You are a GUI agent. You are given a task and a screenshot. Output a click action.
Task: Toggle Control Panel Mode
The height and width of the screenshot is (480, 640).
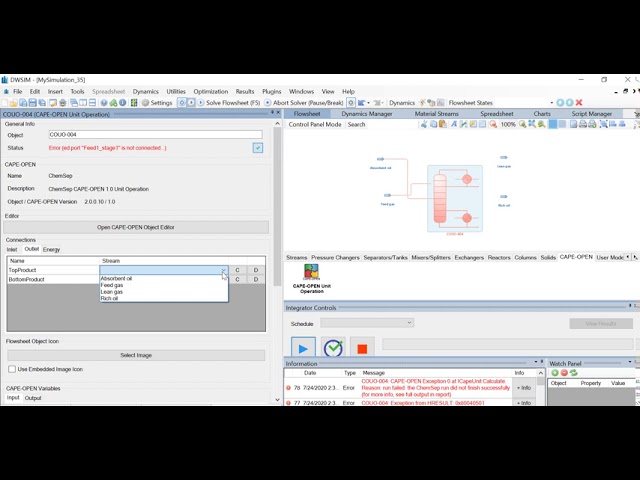(x=315, y=124)
